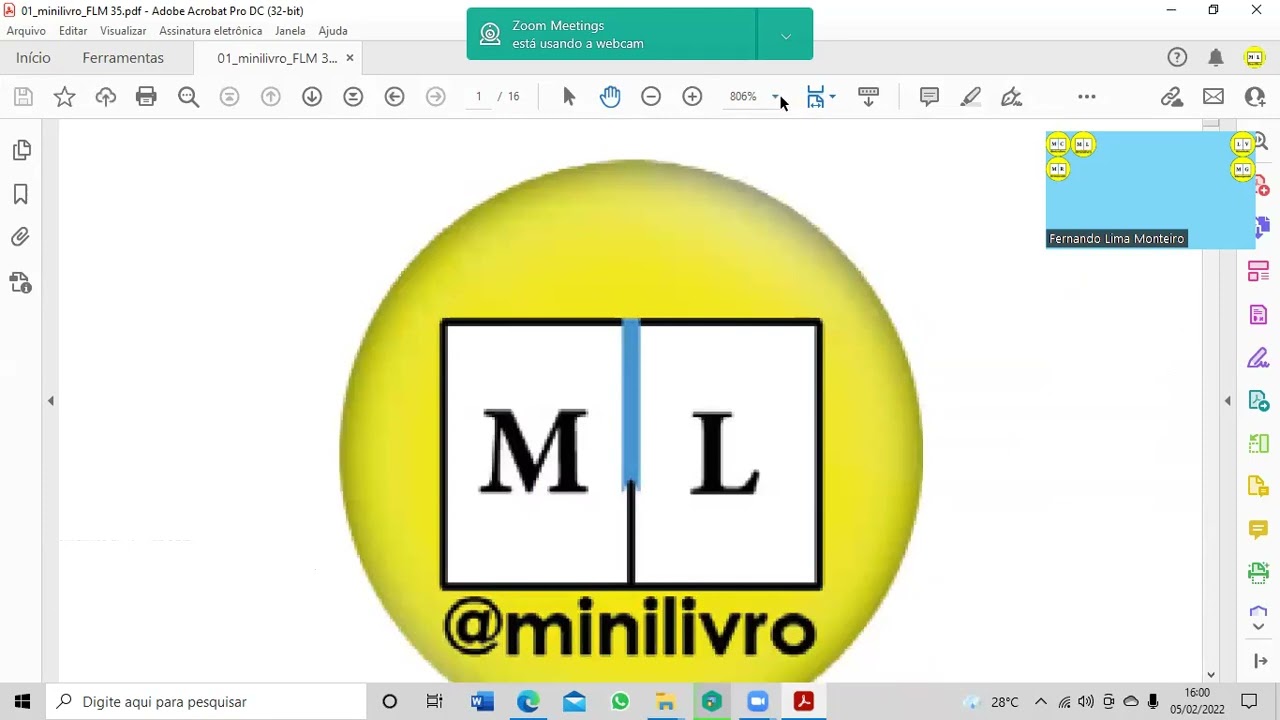Image resolution: width=1280 pixels, height=720 pixels.
Task: Open the attachments paperclip panel
Action: point(21,237)
